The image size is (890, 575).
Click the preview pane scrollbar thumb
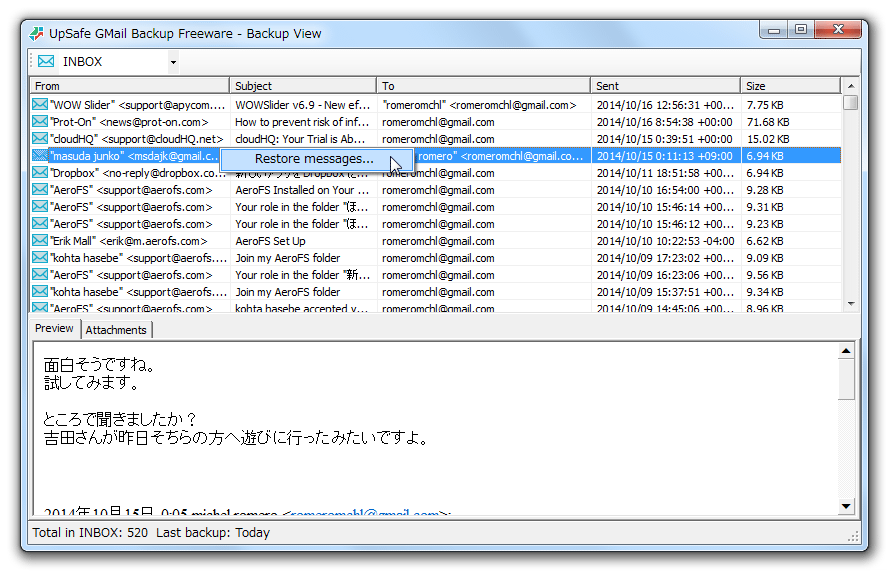click(846, 379)
